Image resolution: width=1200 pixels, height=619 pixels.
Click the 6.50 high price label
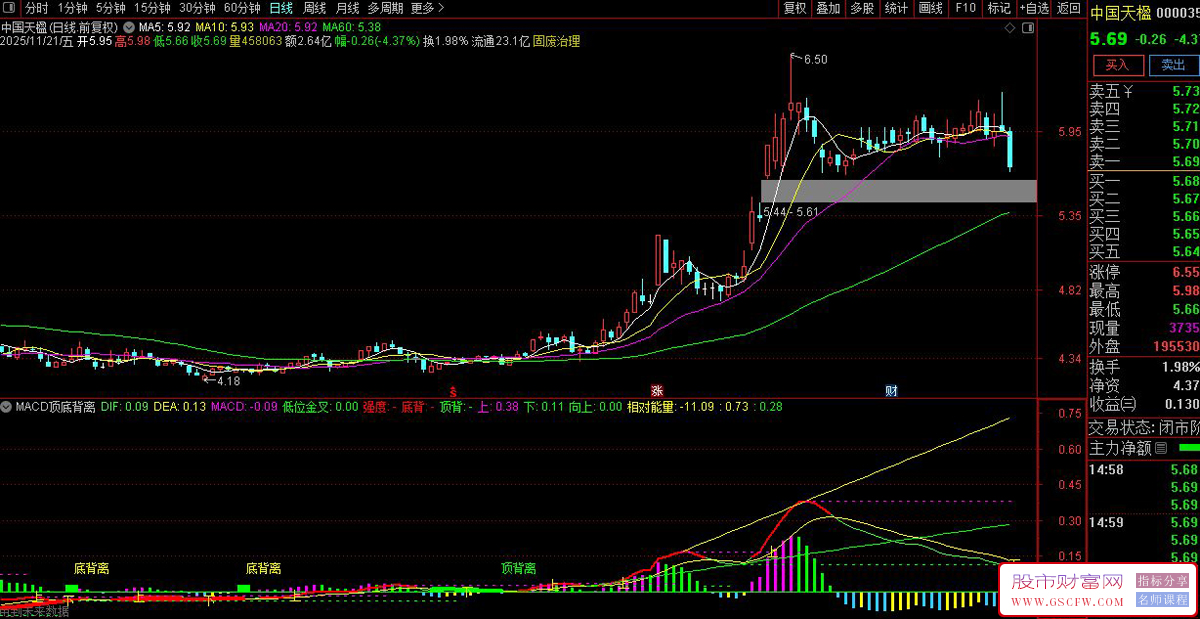click(x=815, y=59)
